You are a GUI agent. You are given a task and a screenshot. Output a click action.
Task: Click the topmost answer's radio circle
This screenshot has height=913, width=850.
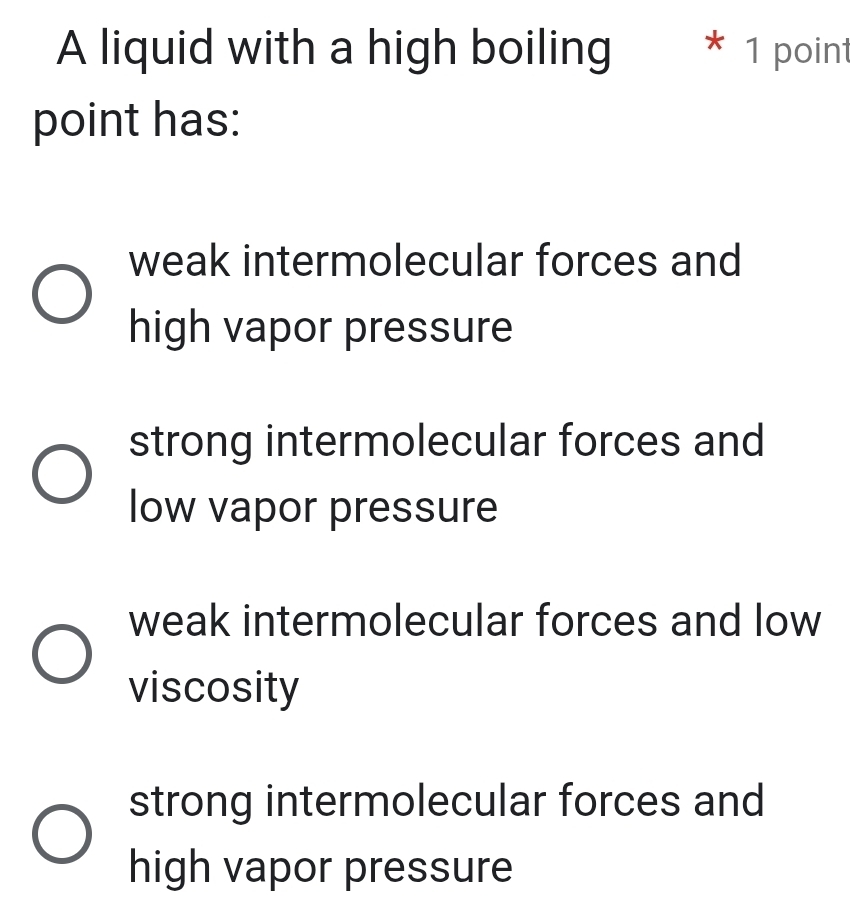click(63, 295)
